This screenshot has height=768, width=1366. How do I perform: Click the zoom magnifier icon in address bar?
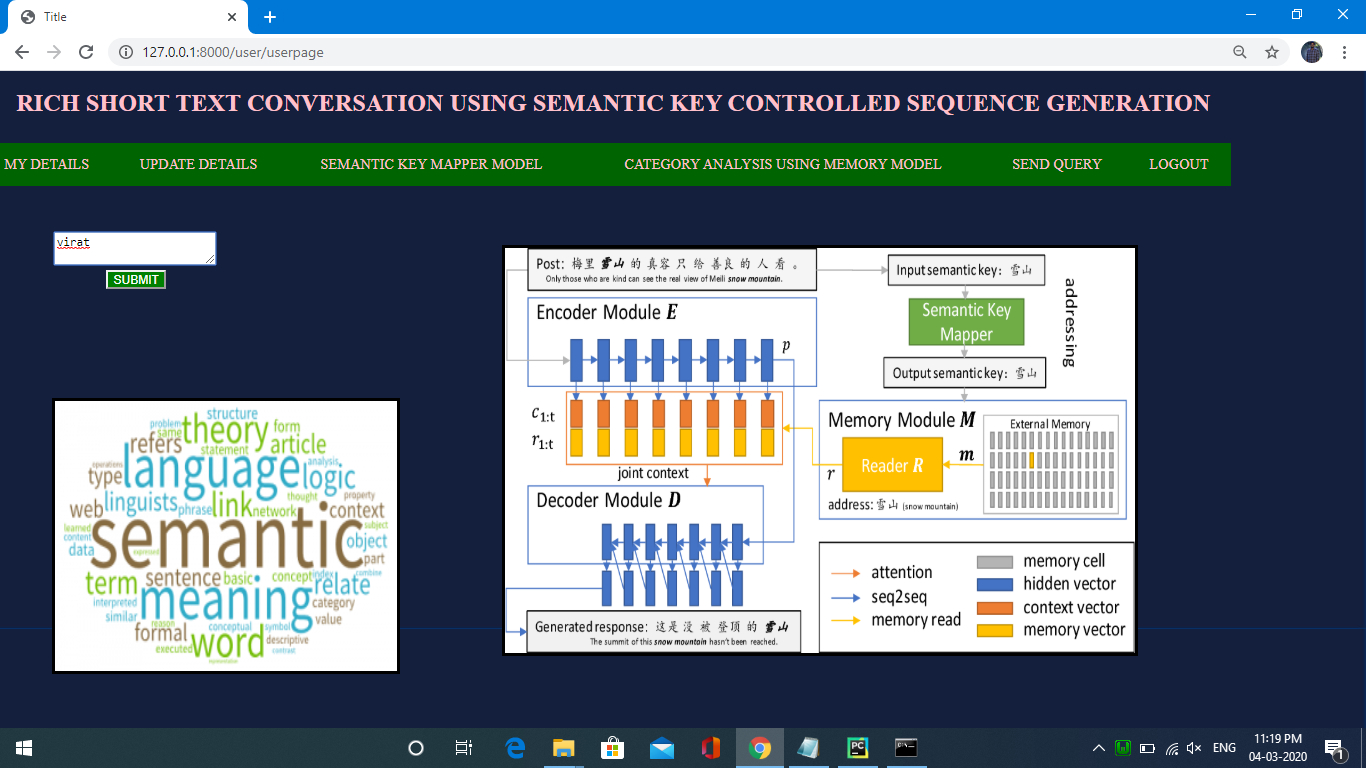coord(1240,52)
